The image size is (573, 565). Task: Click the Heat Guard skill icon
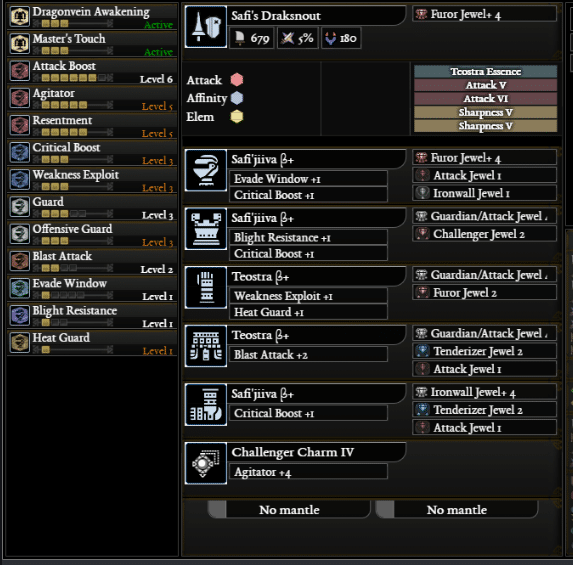tap(20, 342)
